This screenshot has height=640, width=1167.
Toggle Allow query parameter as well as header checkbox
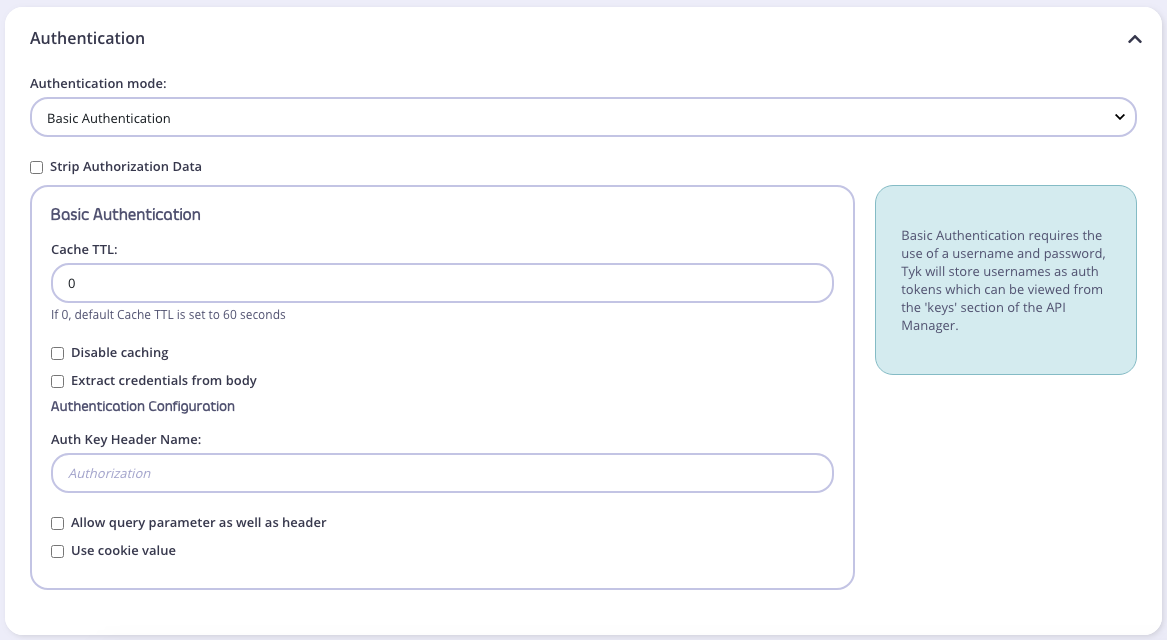point(58,523)
